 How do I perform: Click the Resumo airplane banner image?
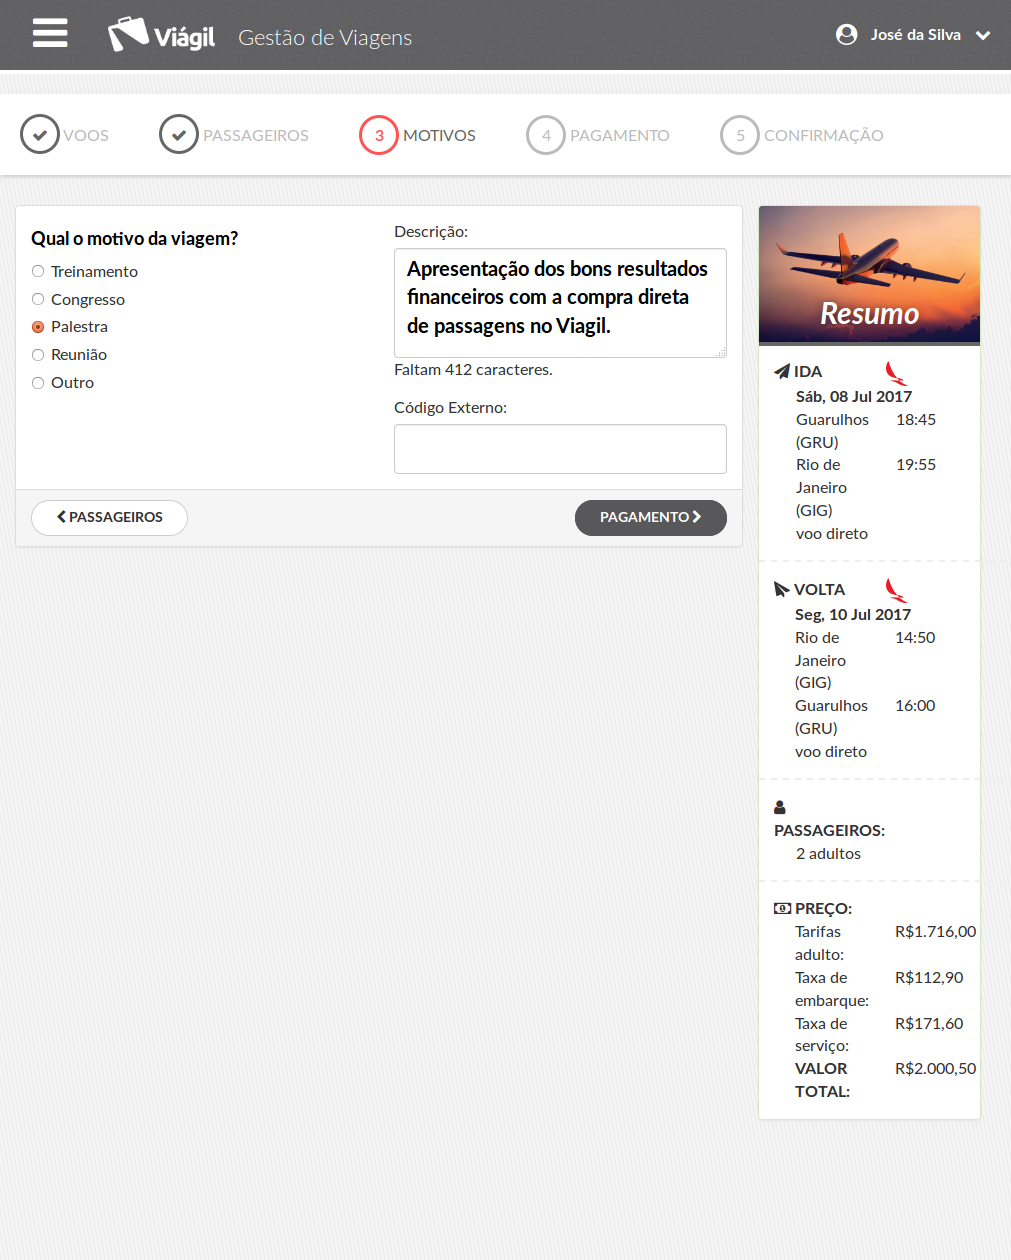869,275
